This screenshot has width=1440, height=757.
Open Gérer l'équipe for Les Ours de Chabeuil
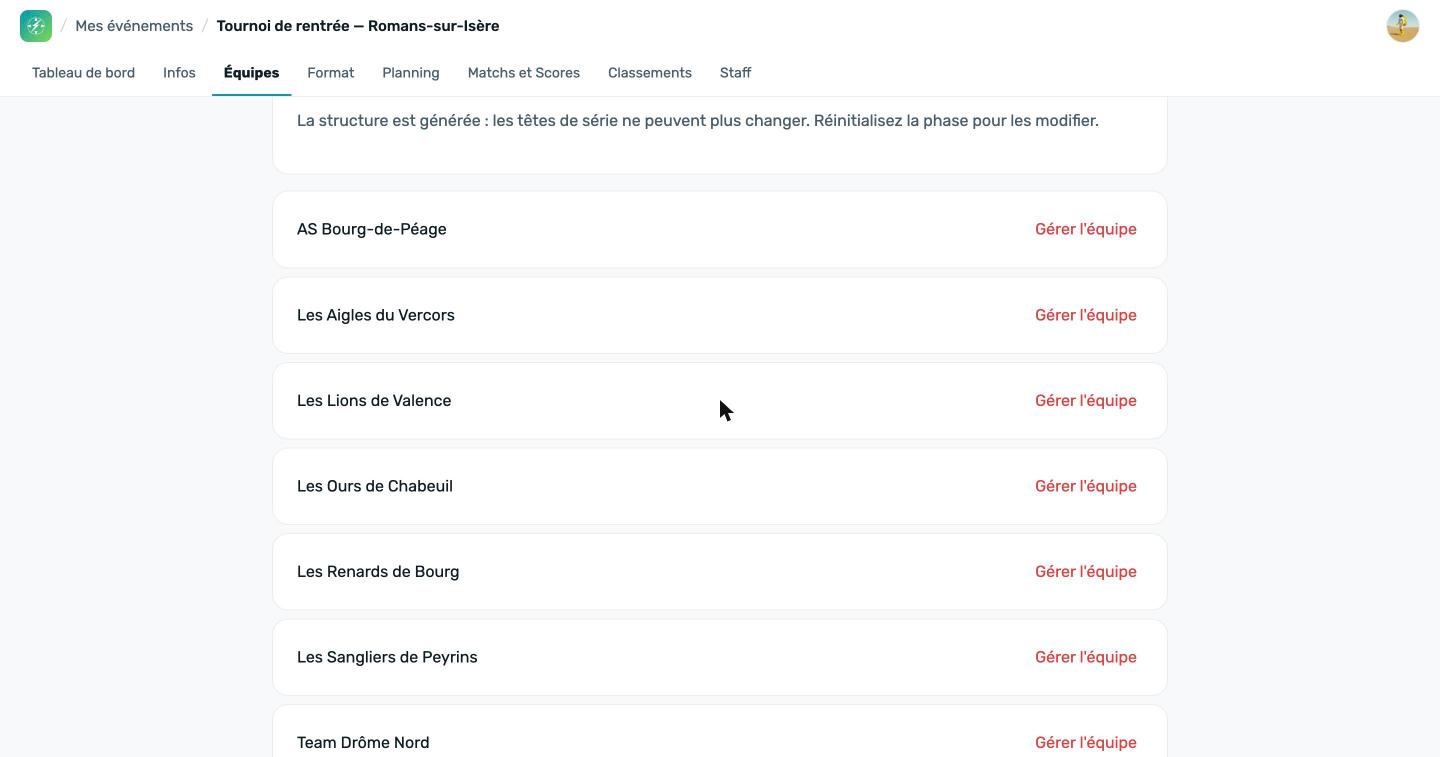tap(1086, 486)
